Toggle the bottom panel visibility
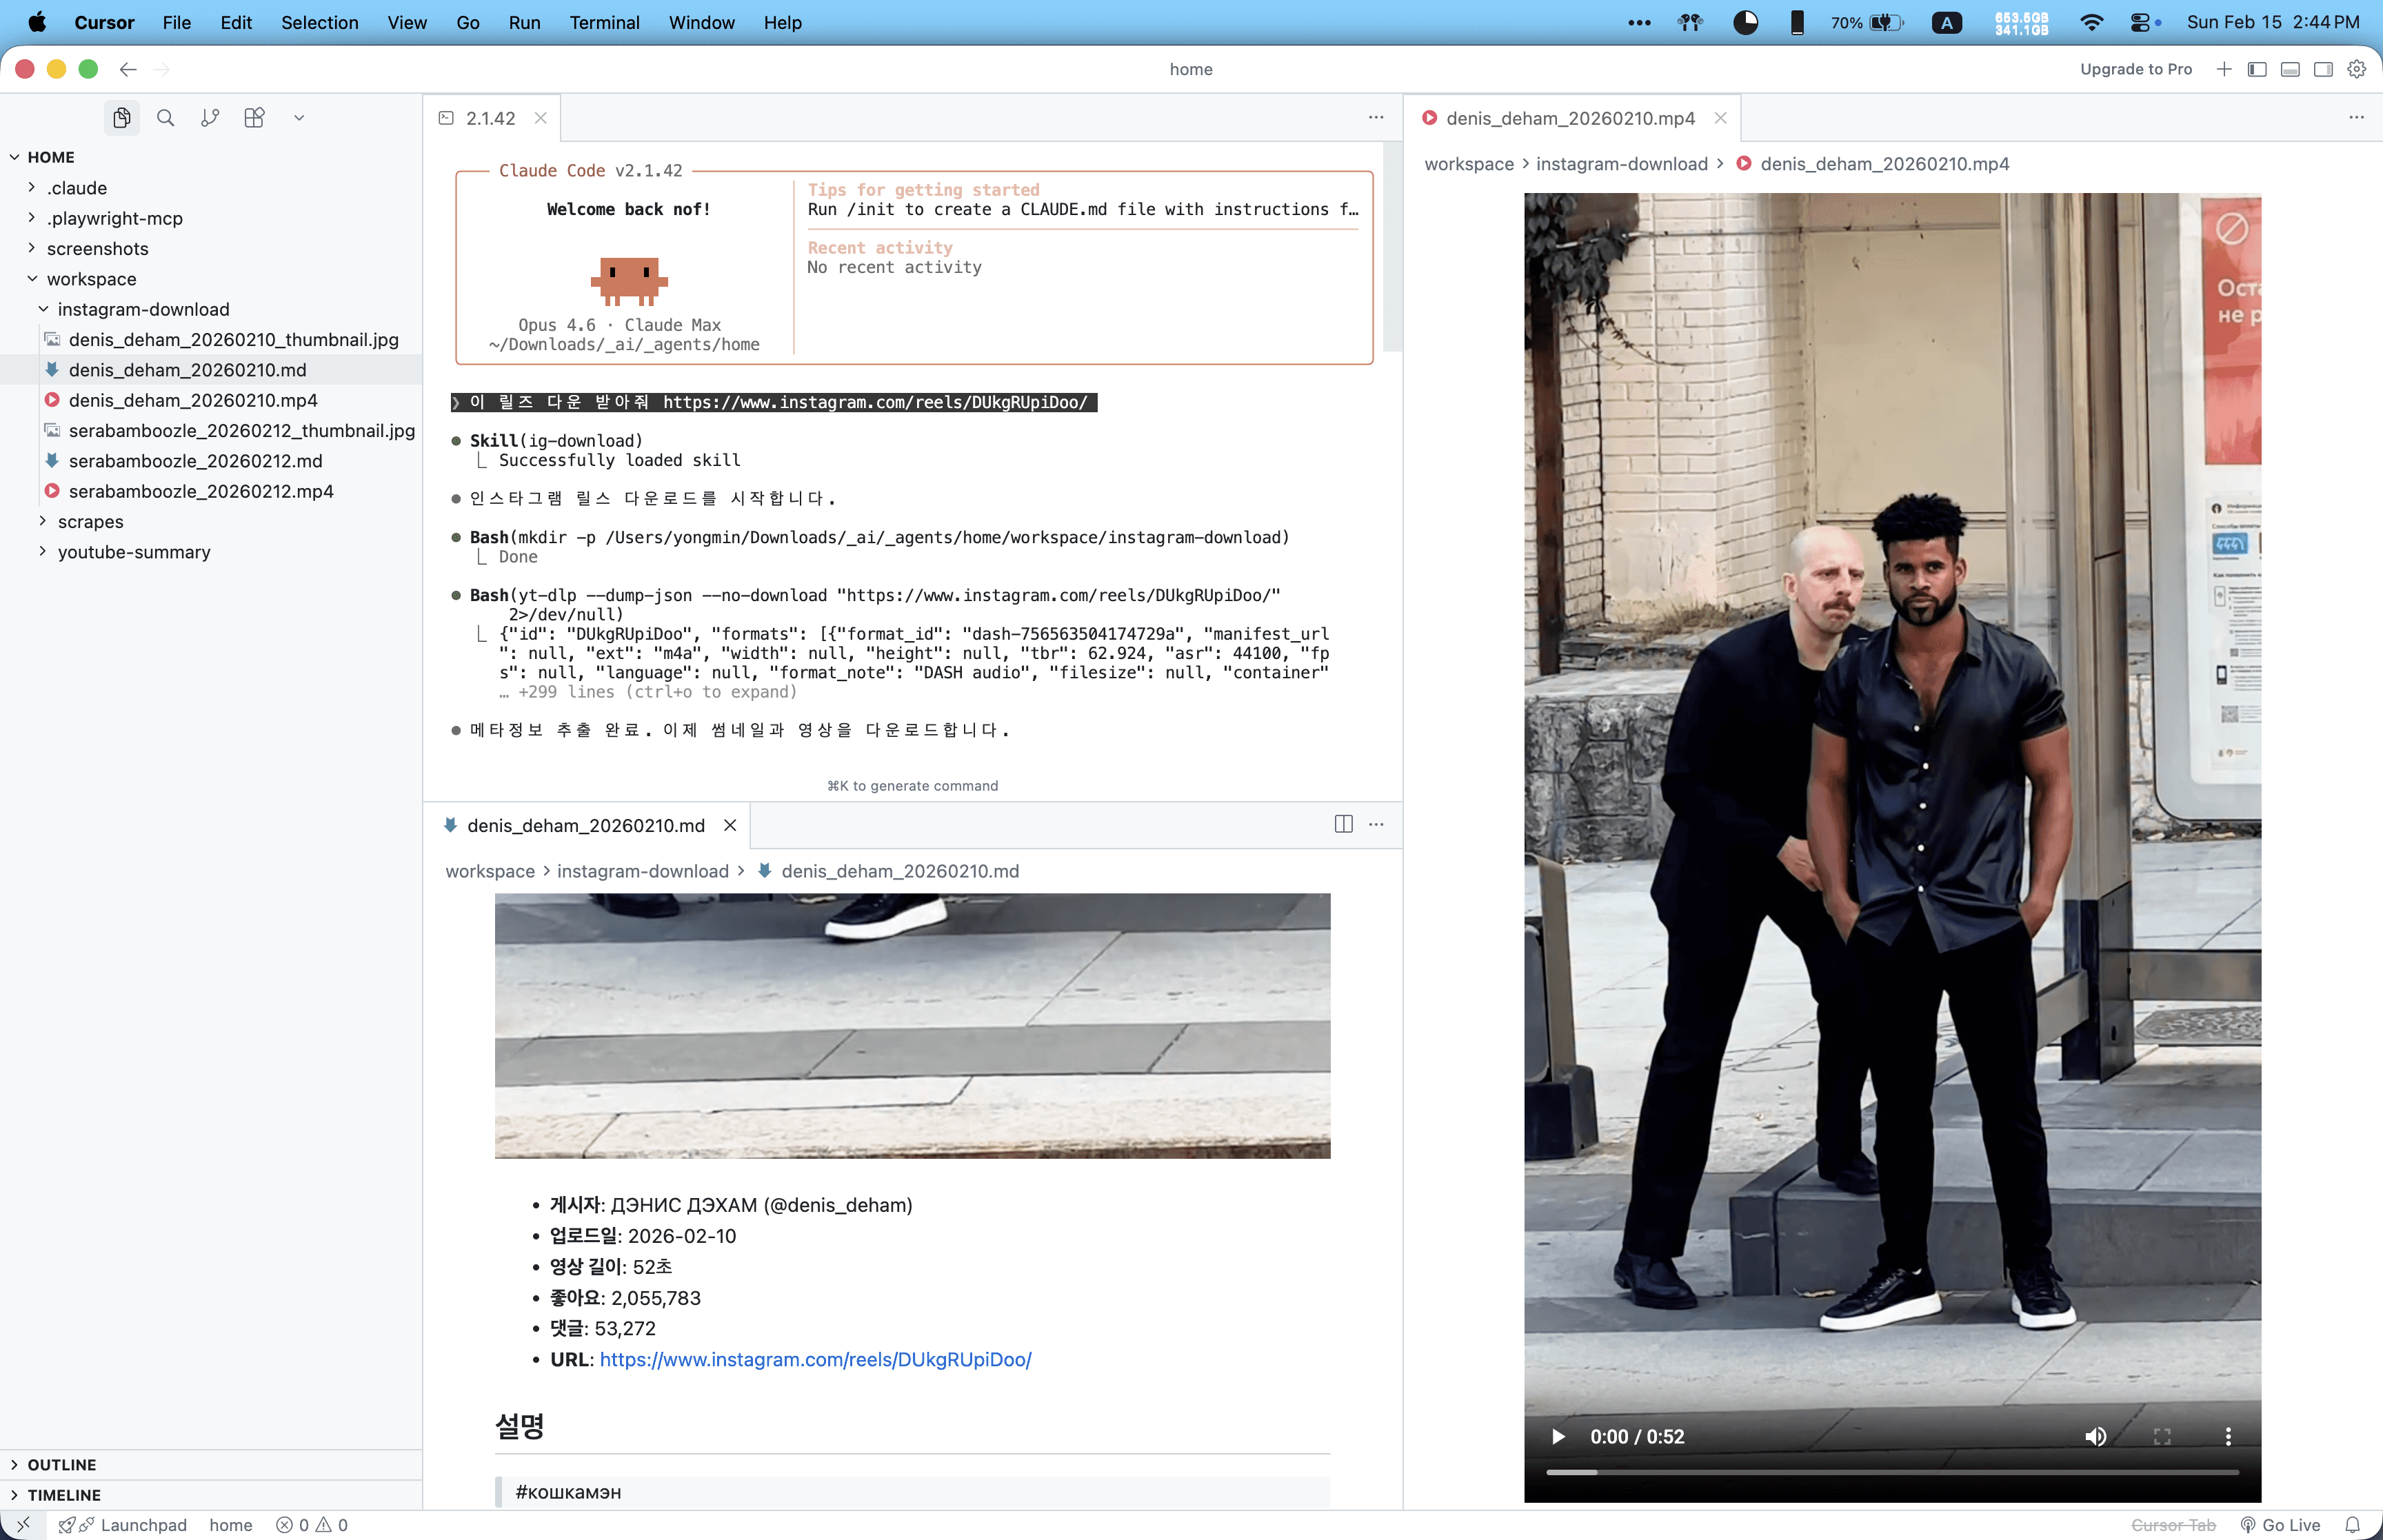 (2290, 69)
